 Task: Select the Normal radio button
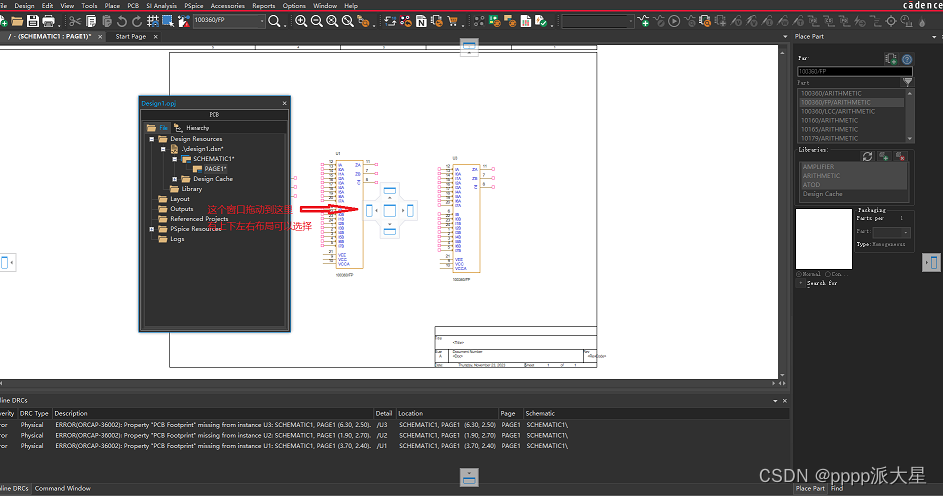point(799,274)
